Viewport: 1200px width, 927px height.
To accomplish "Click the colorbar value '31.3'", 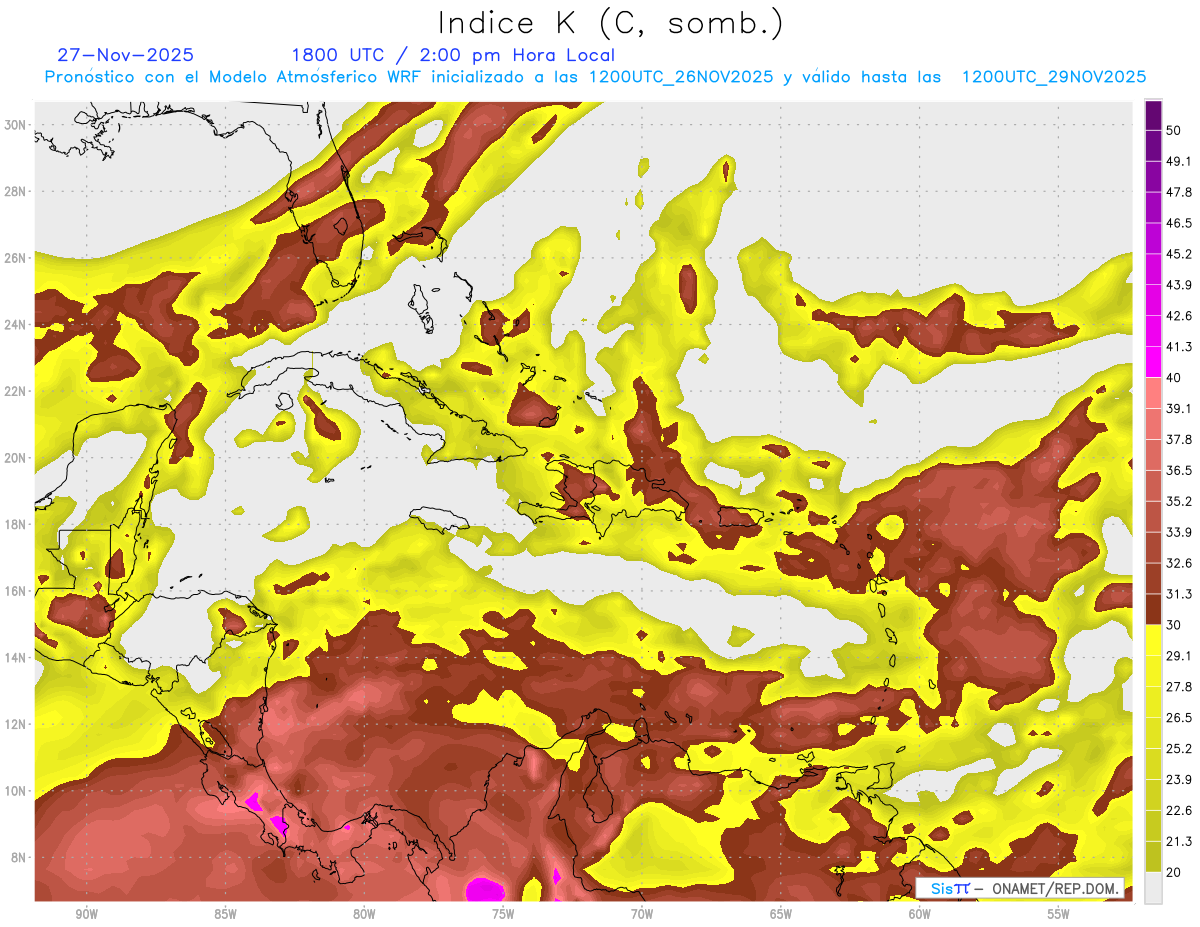I will (1178, 594).
